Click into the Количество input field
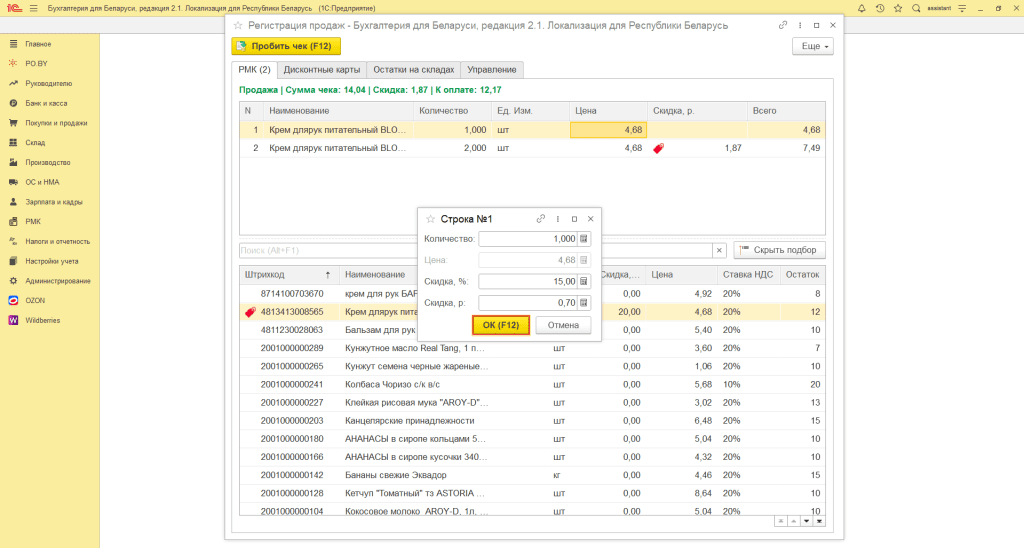 [x=528, y=239]
